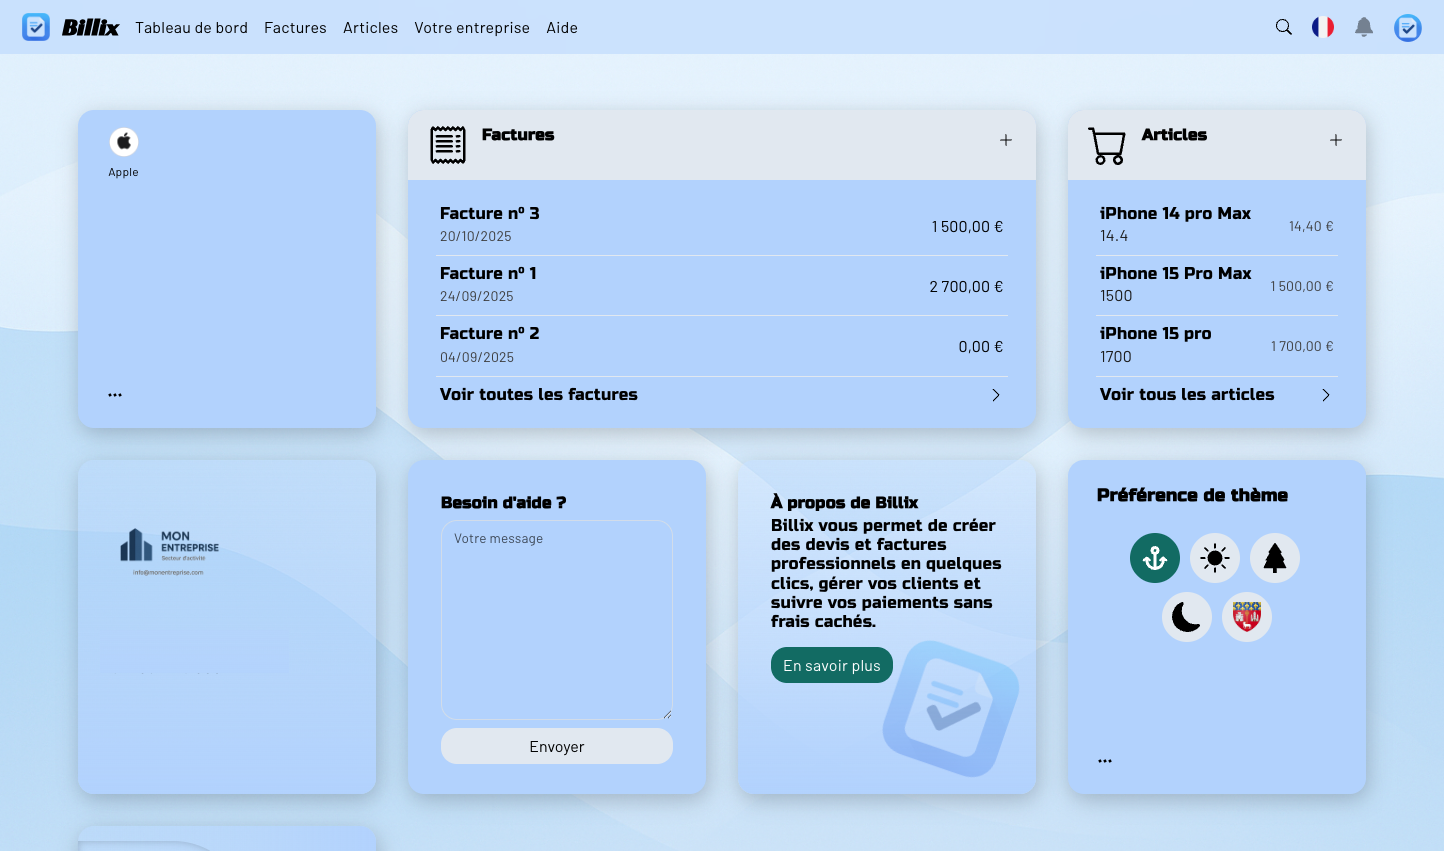Expand Voir tous les articles list

(1326, 395)
